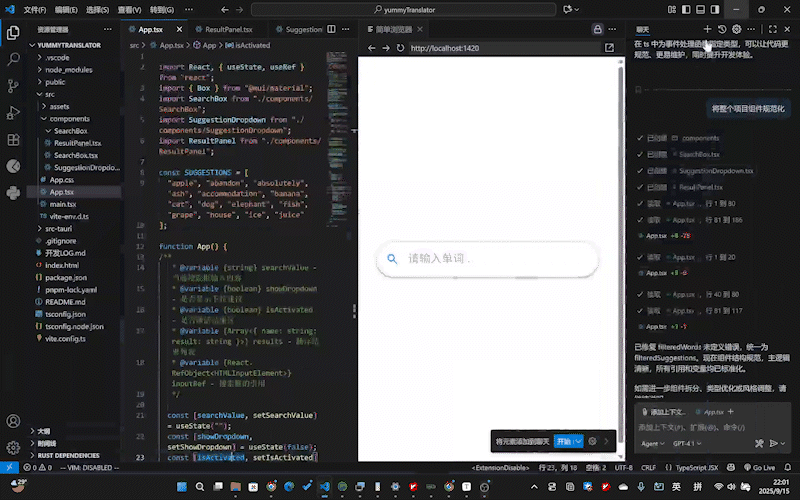Expand the node_modules folder

point(68,70)
